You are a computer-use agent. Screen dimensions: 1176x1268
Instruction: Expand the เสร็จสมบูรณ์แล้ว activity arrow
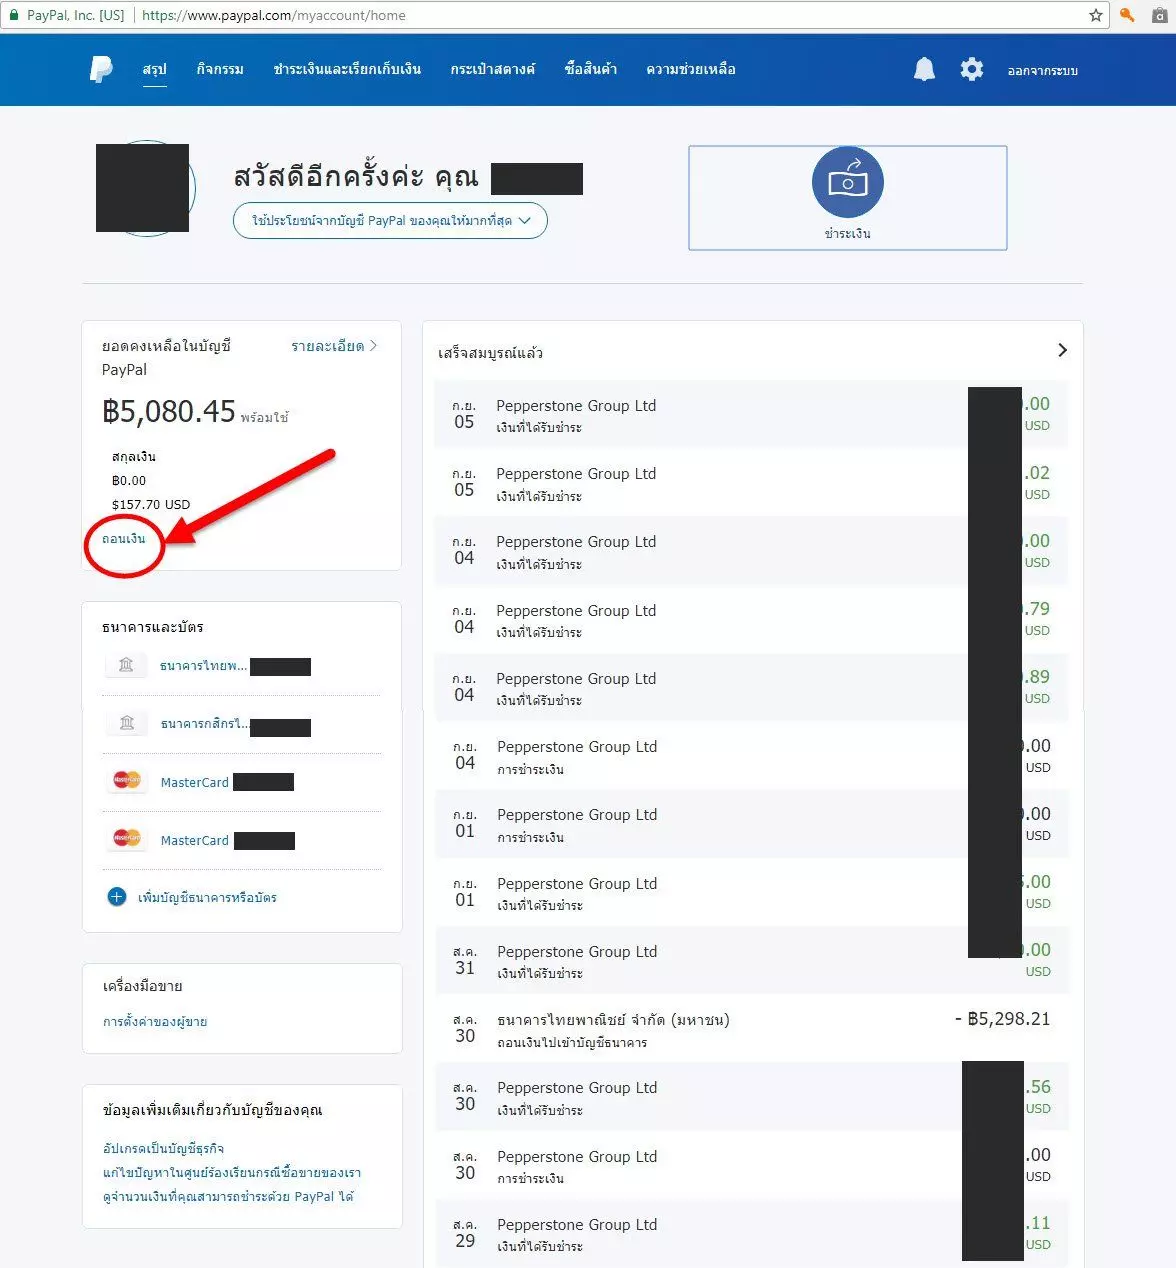point(1062,350)
